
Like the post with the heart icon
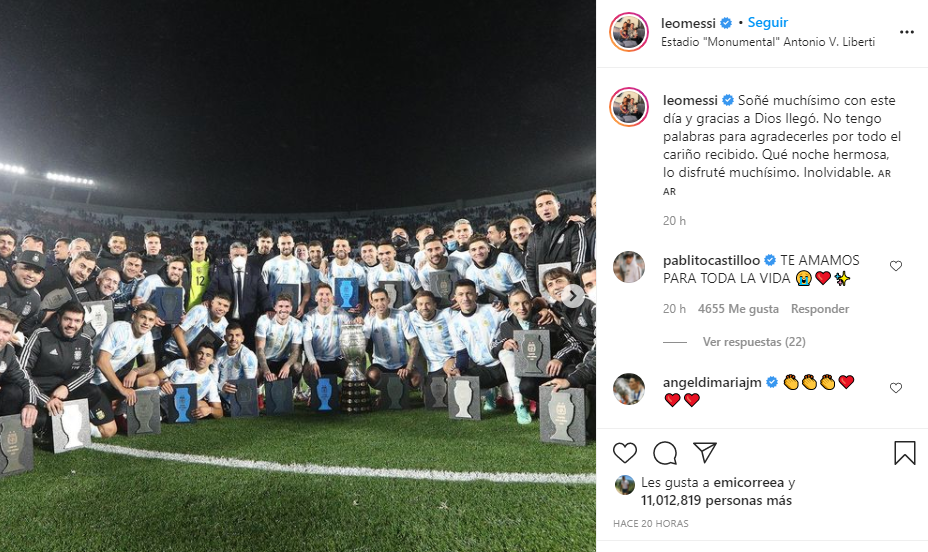tap(624, 453)
